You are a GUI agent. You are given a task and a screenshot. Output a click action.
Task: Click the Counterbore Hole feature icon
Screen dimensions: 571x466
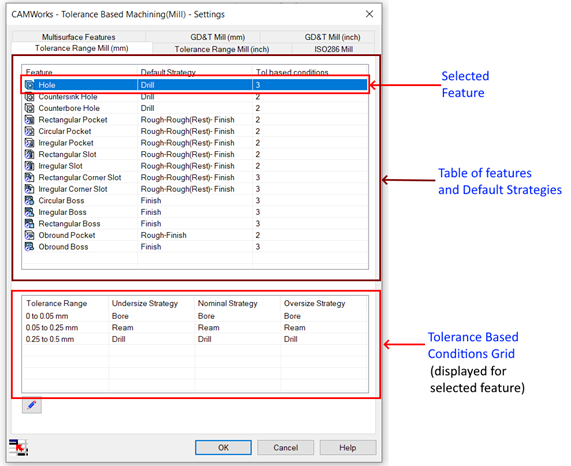pyautogui.click(x=29, y=108)
